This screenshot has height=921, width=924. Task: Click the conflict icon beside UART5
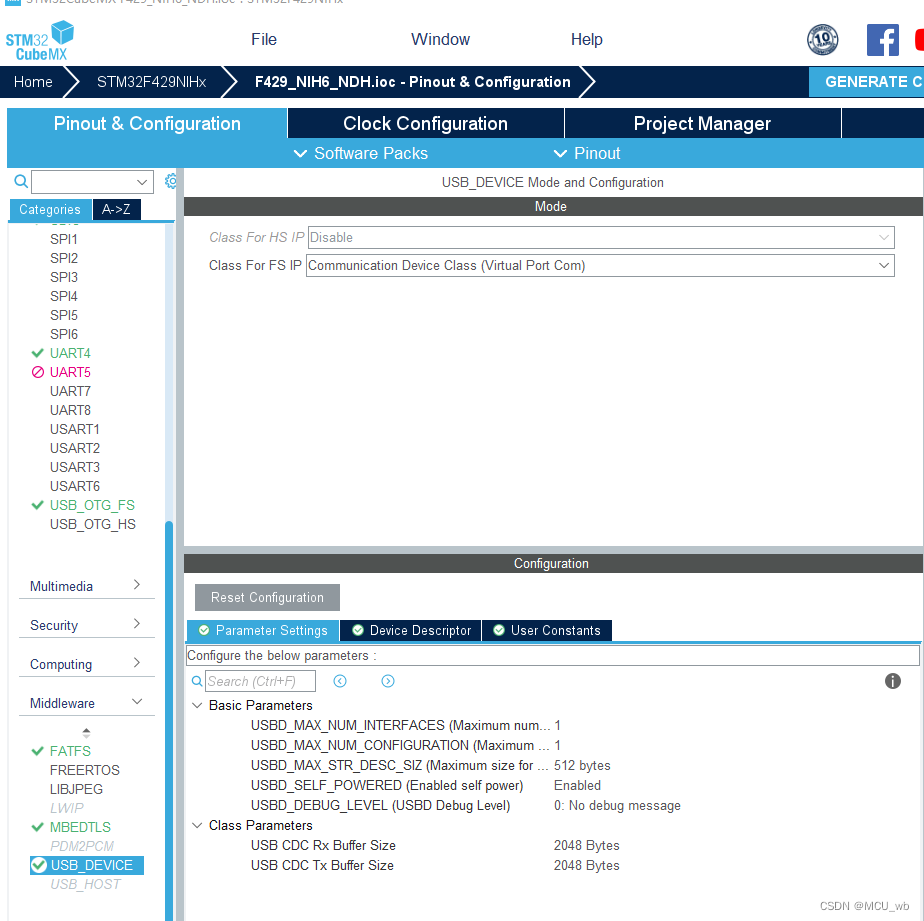pos(38,372)
